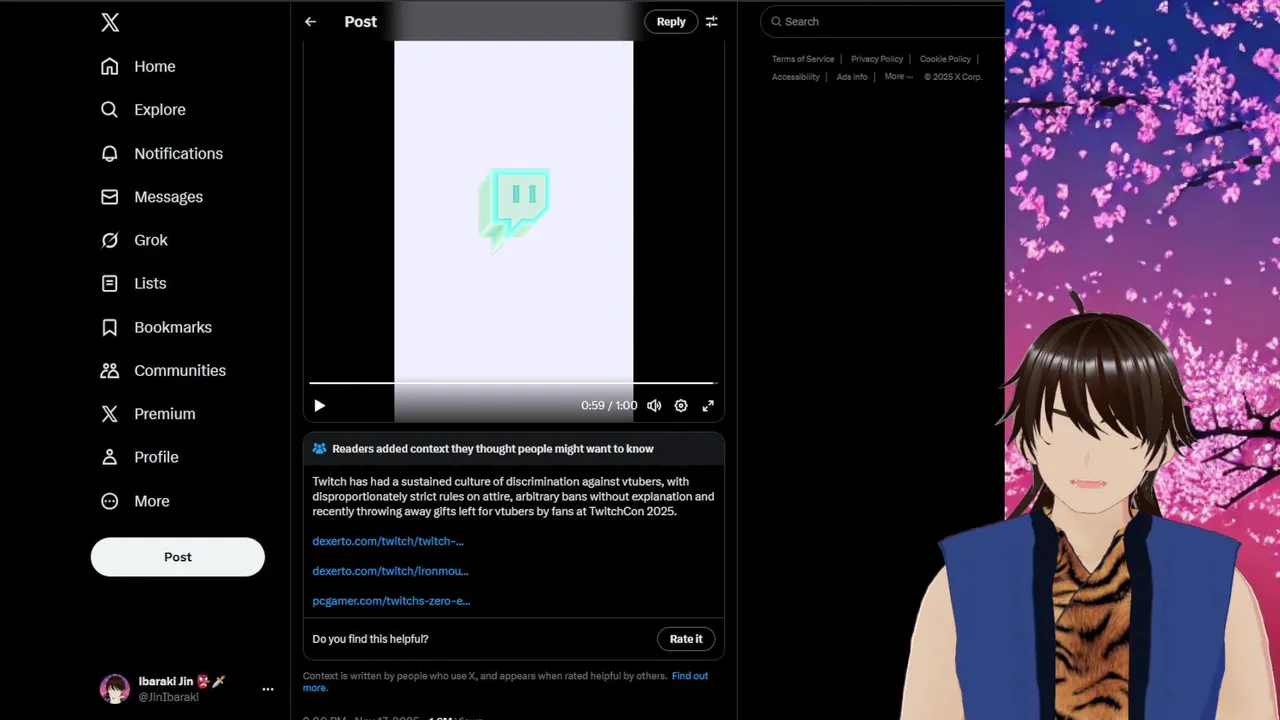The image size is (1280, 720).
Task: Click the More circle icon
Action: (x=110, y=501)
